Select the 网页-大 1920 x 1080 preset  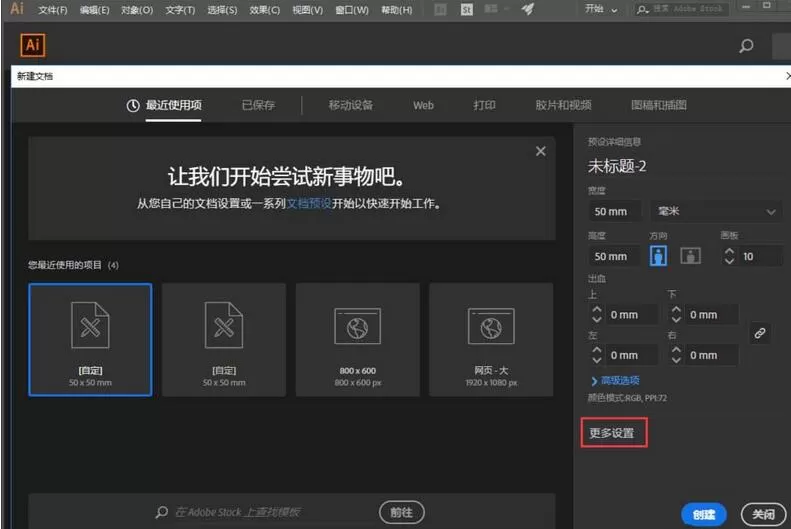(491, 339)
